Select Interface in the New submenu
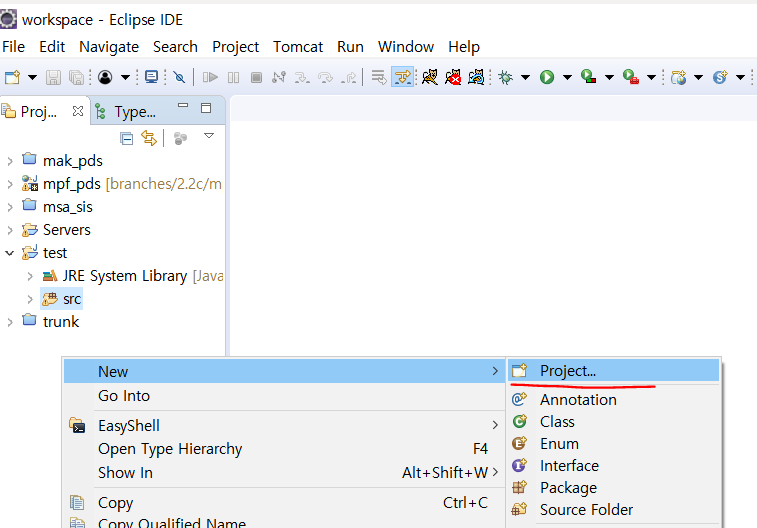 (614, 466)
